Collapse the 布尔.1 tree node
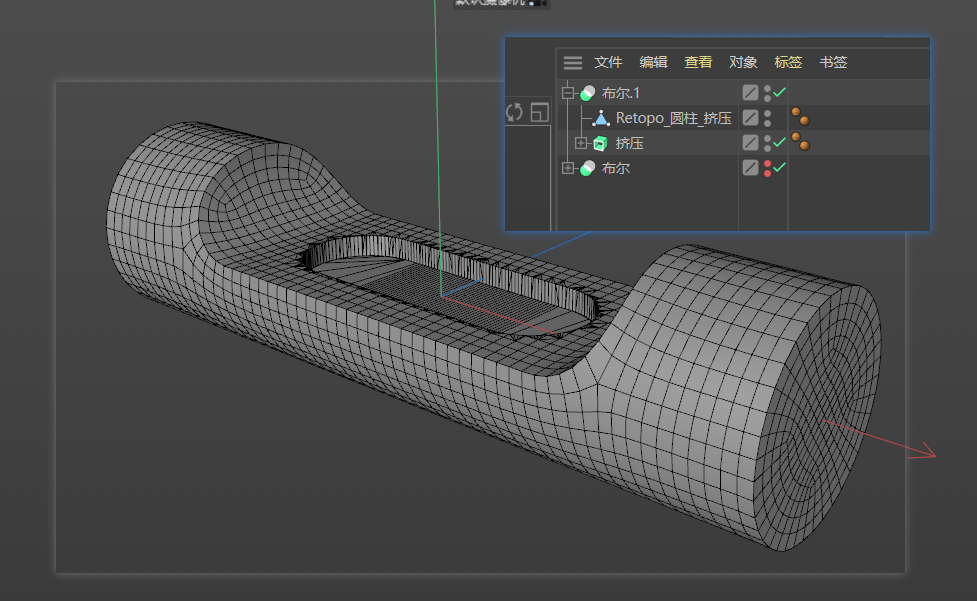The width and height of the screenshot is (977, 601). coord(568,93)
